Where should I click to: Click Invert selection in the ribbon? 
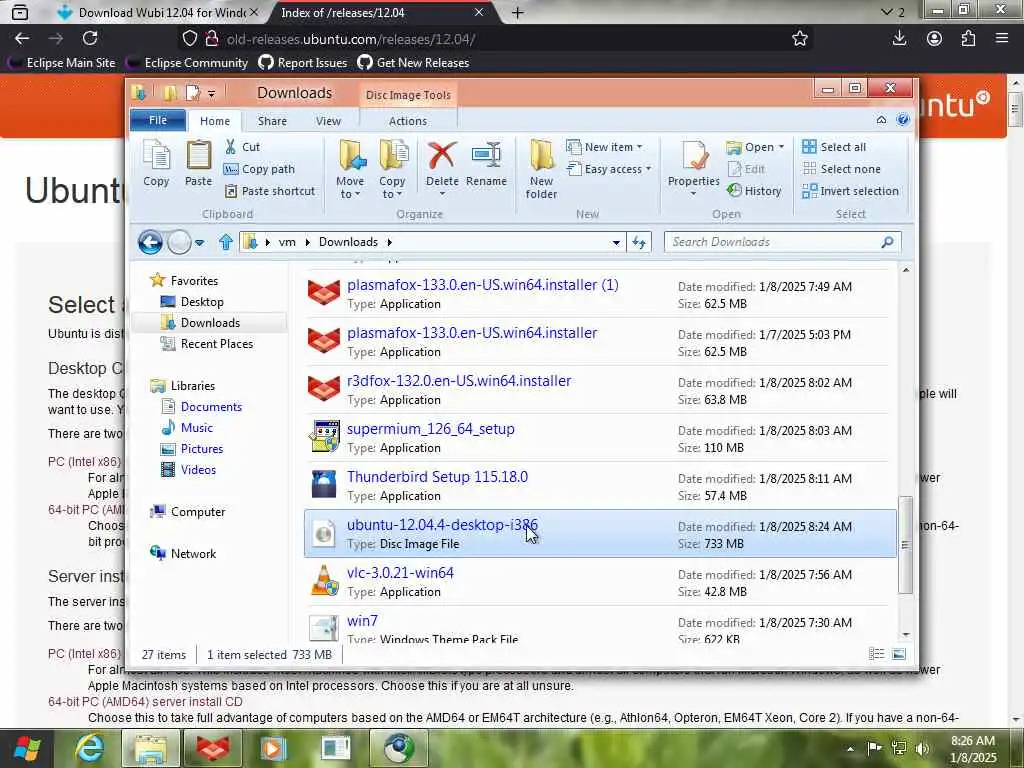point(851,191)
